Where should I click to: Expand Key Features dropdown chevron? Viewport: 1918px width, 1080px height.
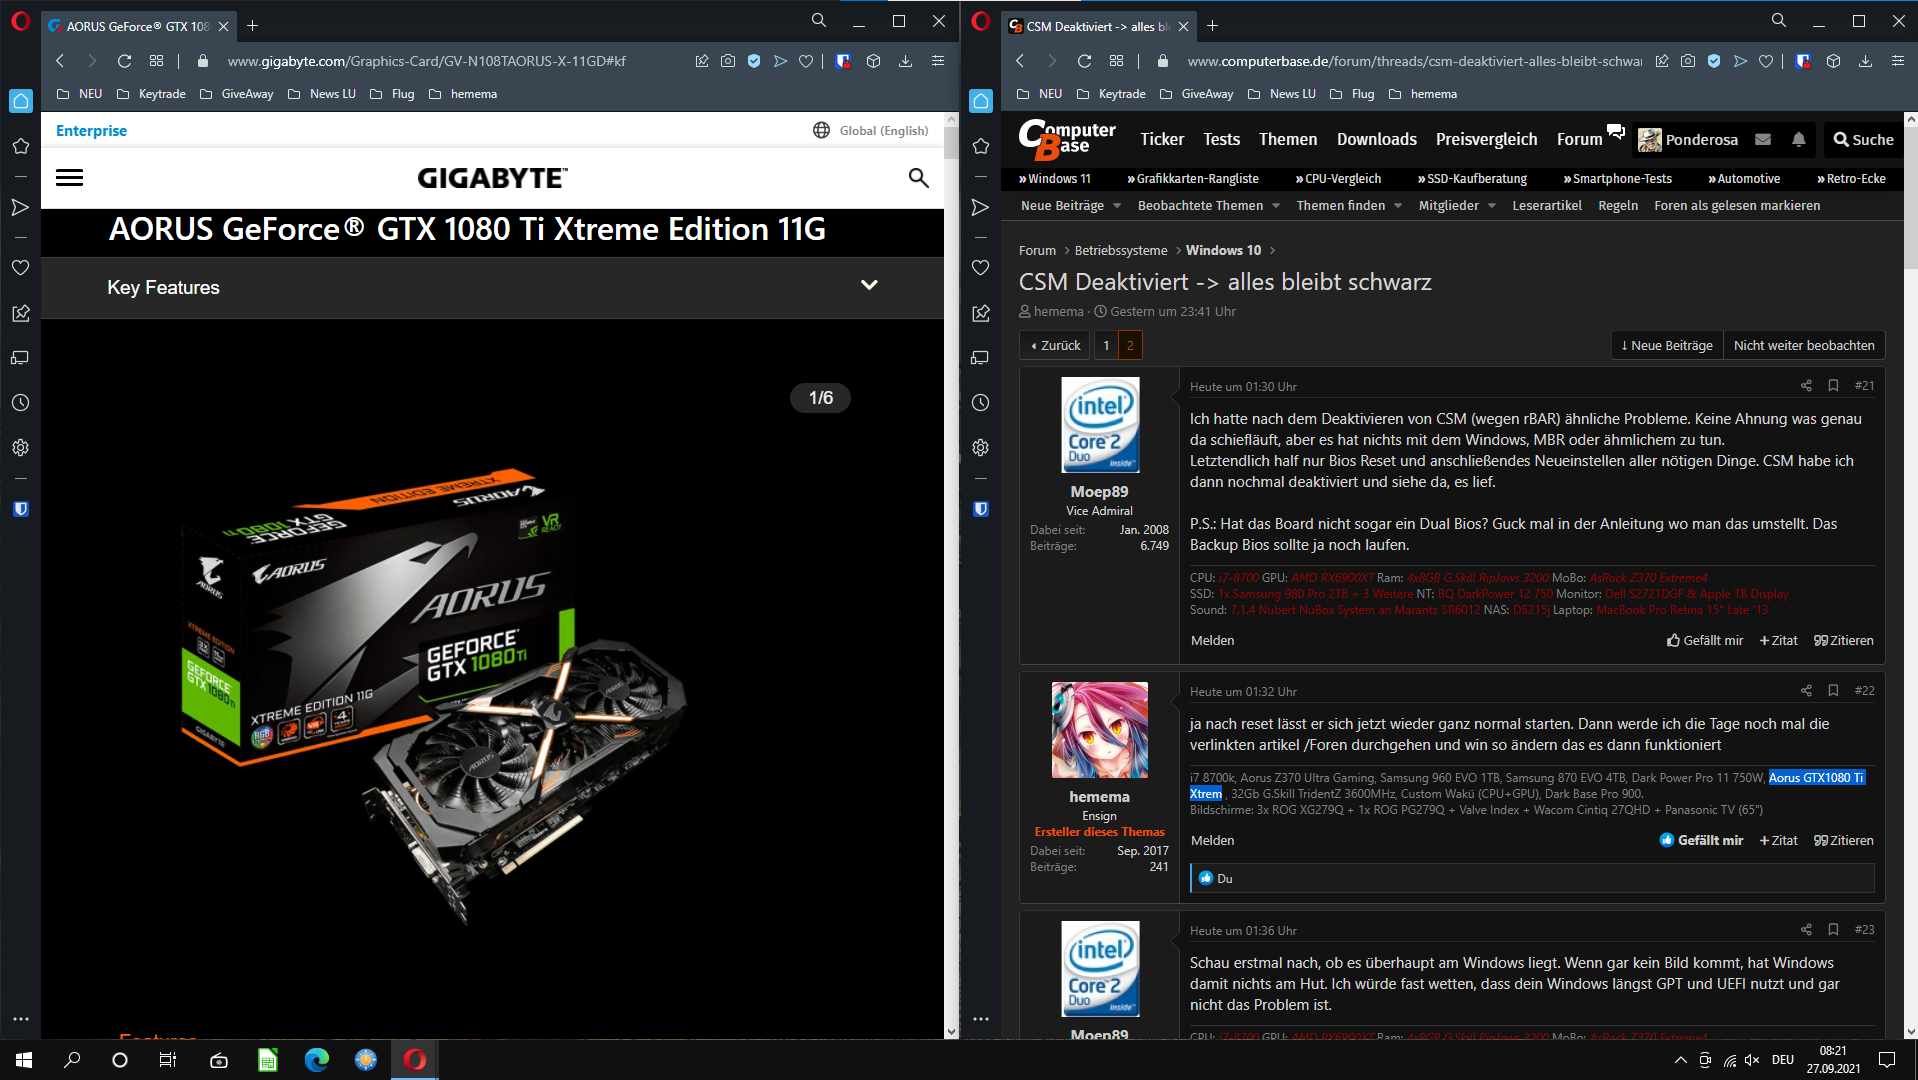(x=869, y=286)
